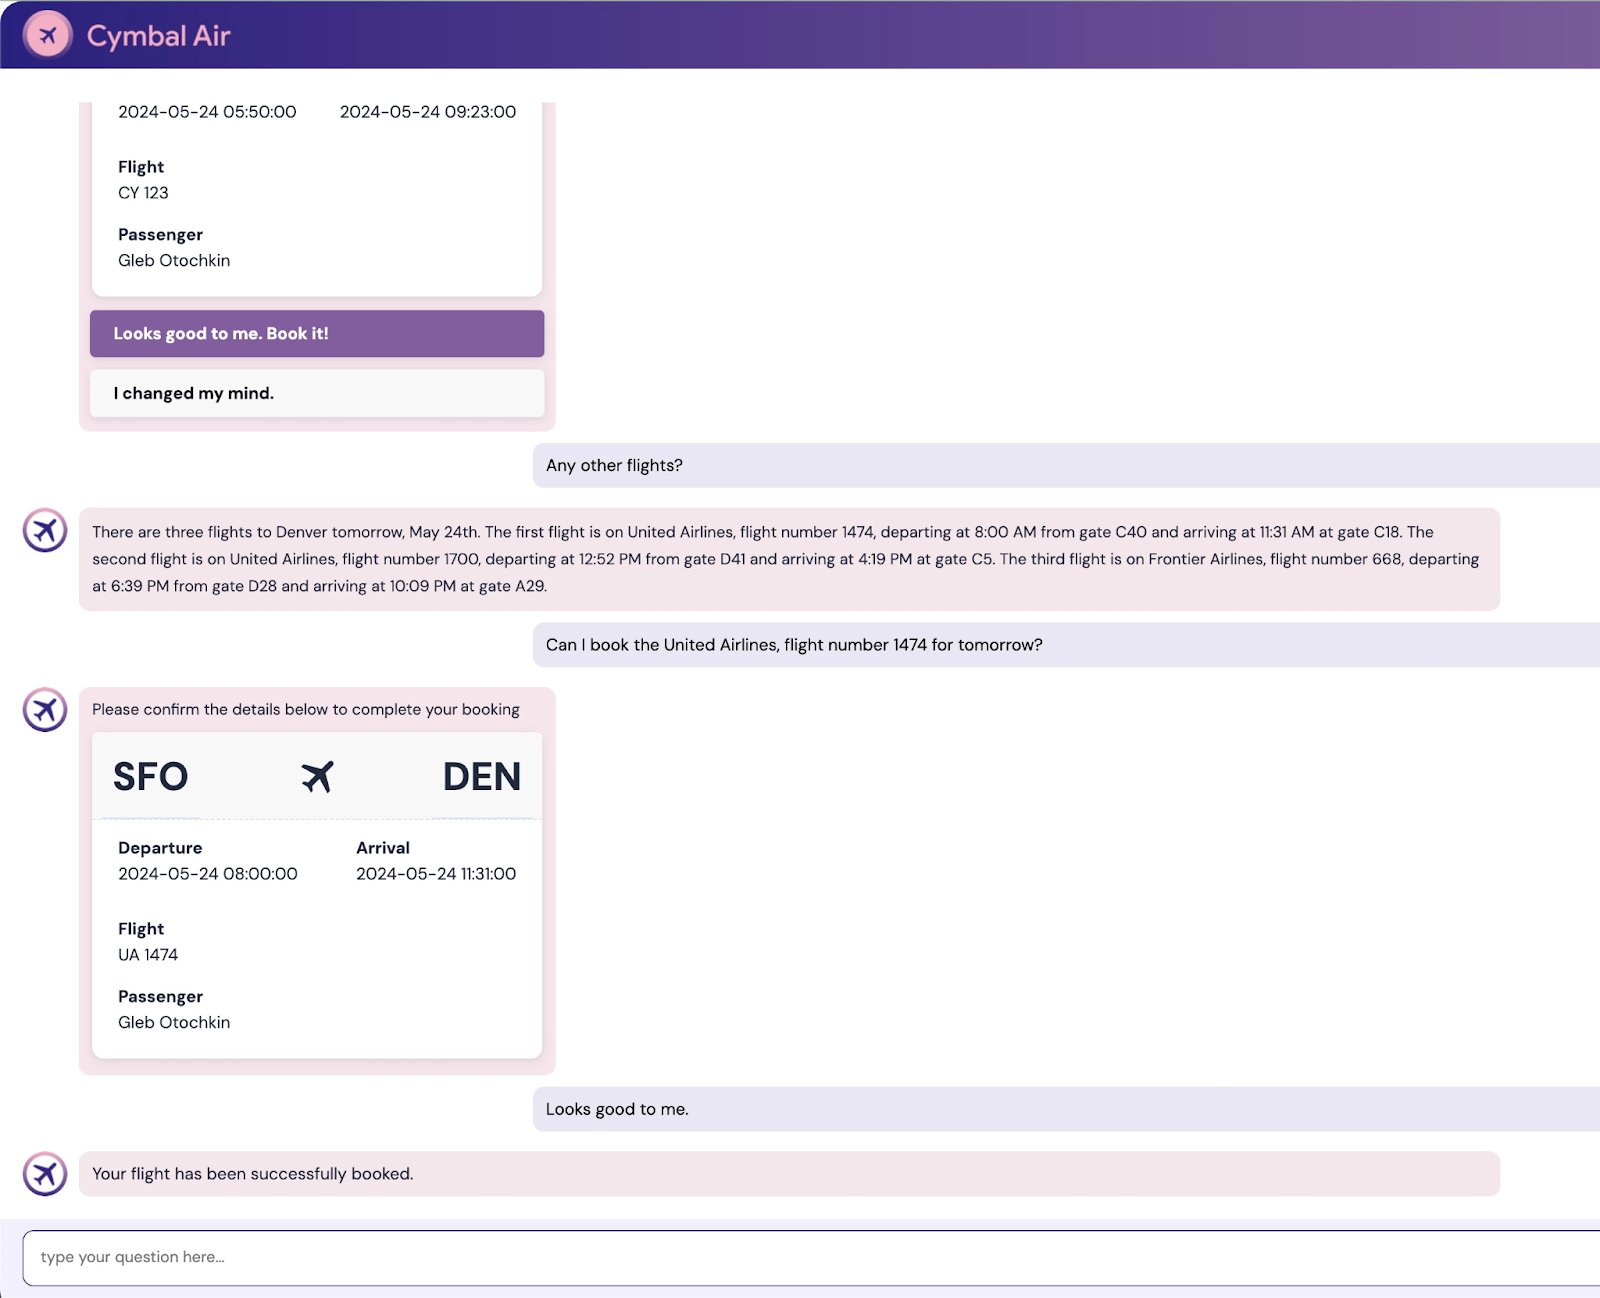
Task: Select the 'Can I book the United Airlines' message
Action: coord(794,645)
